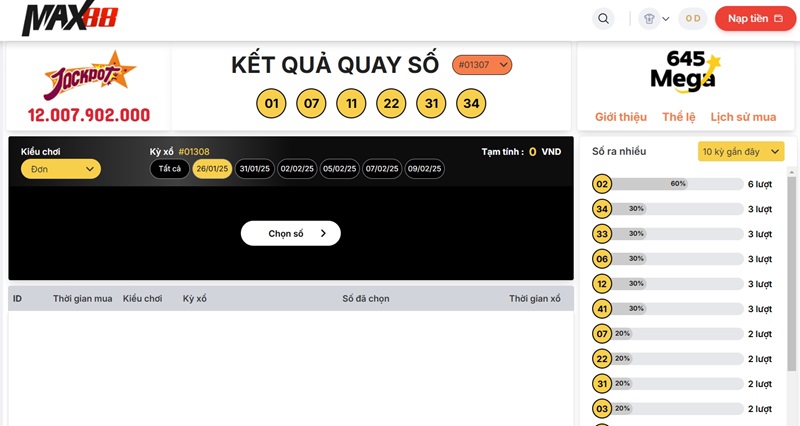Click frequent number ball 07
Viewport: 800px width, 426px height.
click(602, 334)
